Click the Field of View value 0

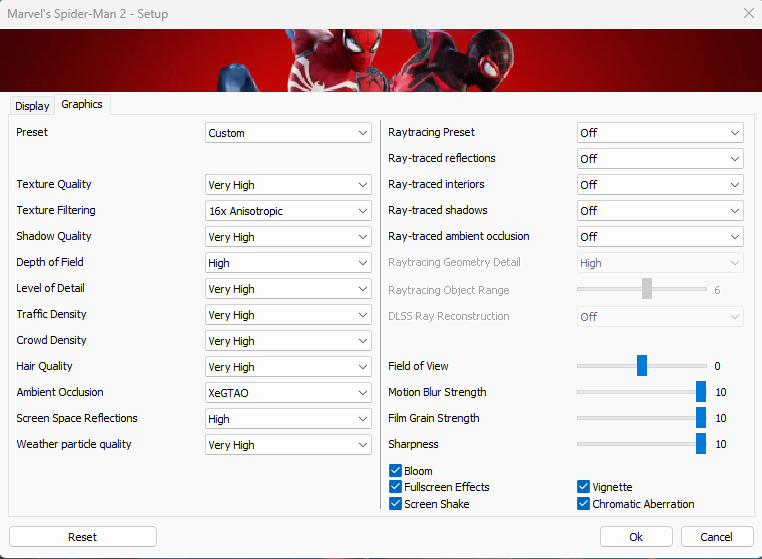[x=717, y=366]
